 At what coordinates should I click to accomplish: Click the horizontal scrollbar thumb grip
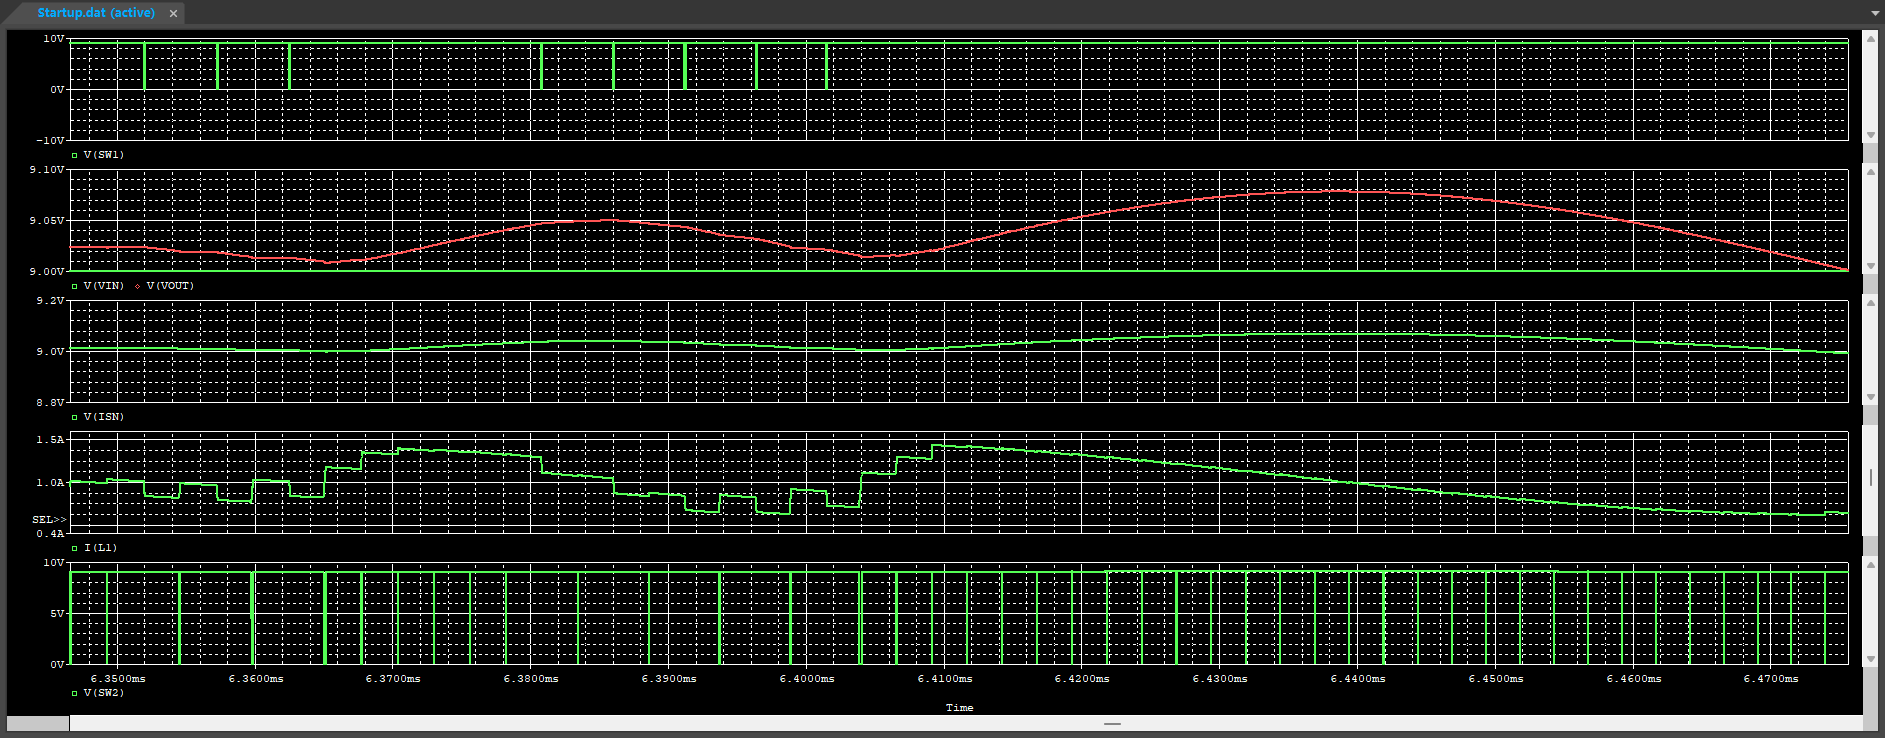[1112, 723]
